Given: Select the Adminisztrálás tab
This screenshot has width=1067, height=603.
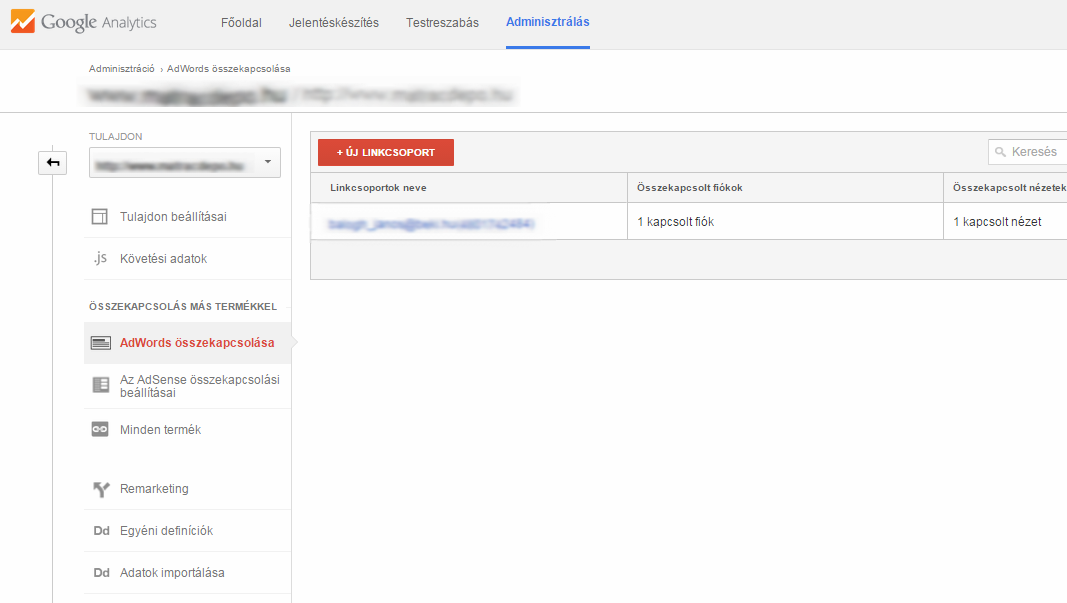Looking at the screenshot, I should pyautogui.click(x=548, y=22).
